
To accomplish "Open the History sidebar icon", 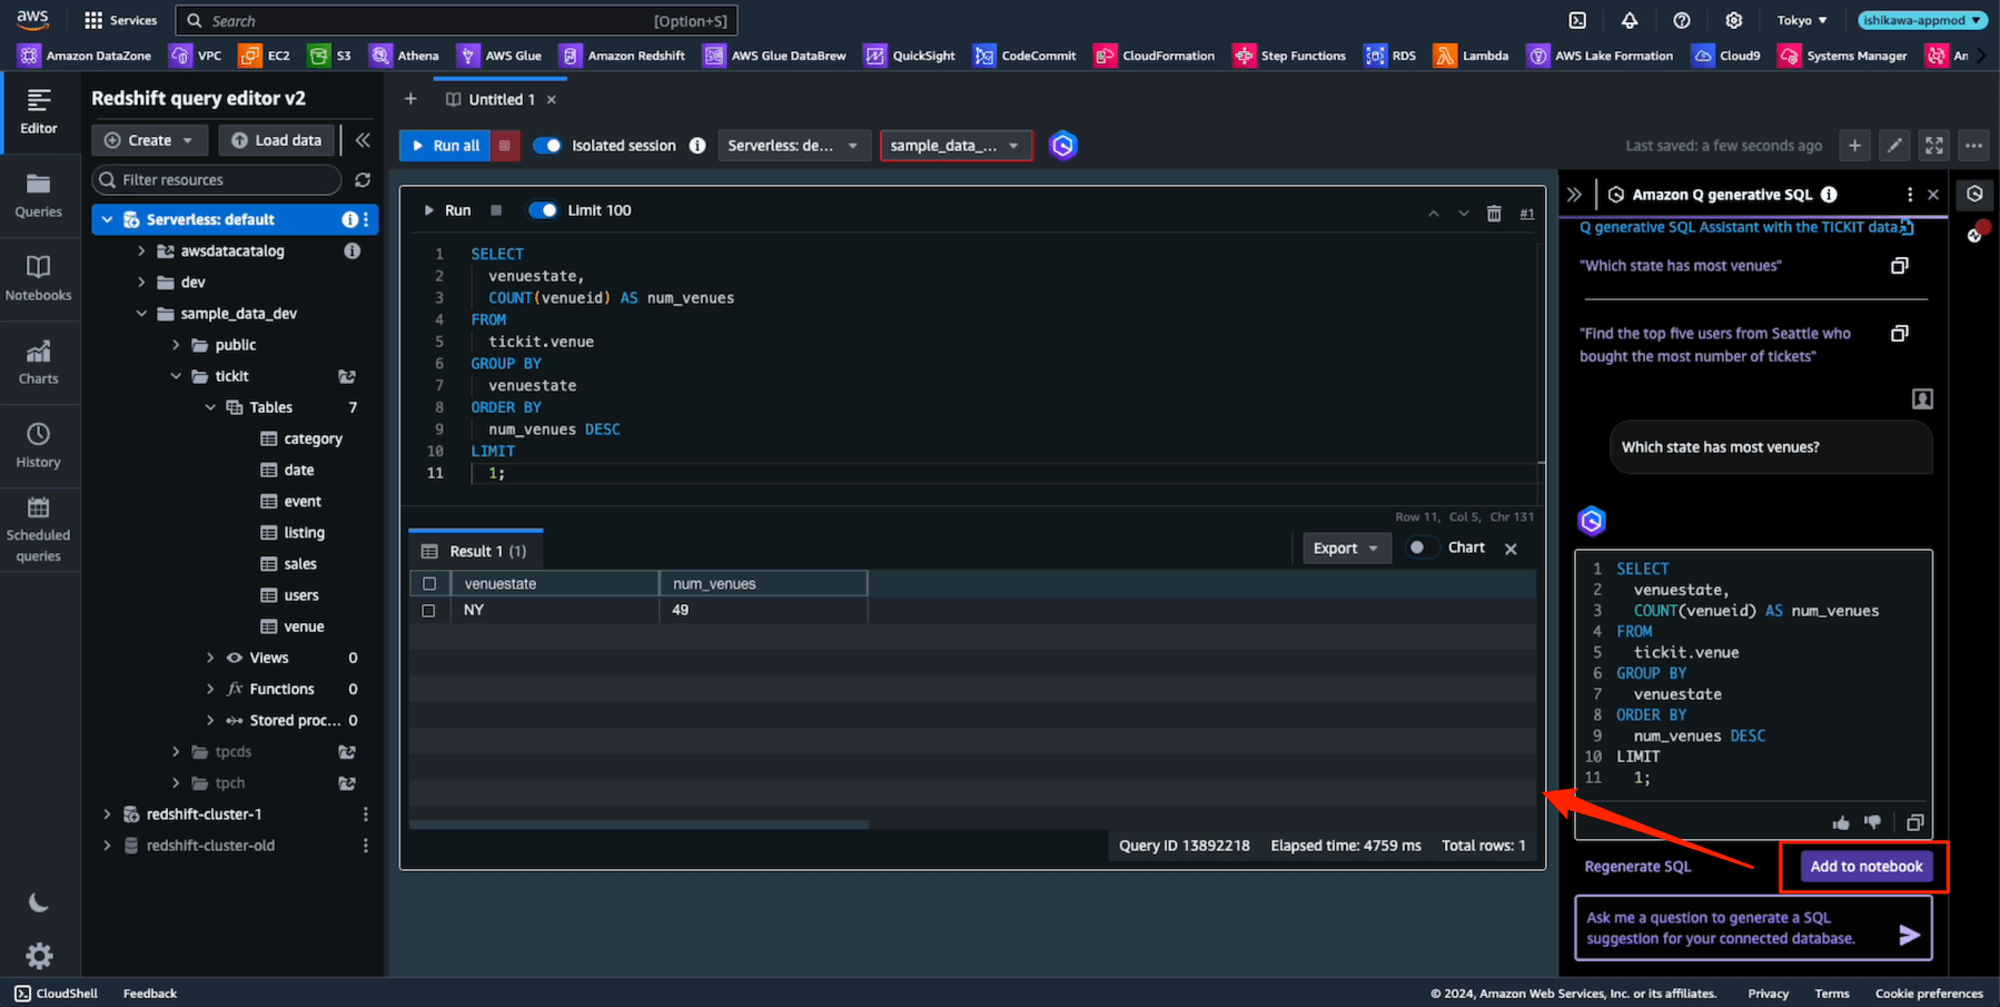I will [39, 446].
